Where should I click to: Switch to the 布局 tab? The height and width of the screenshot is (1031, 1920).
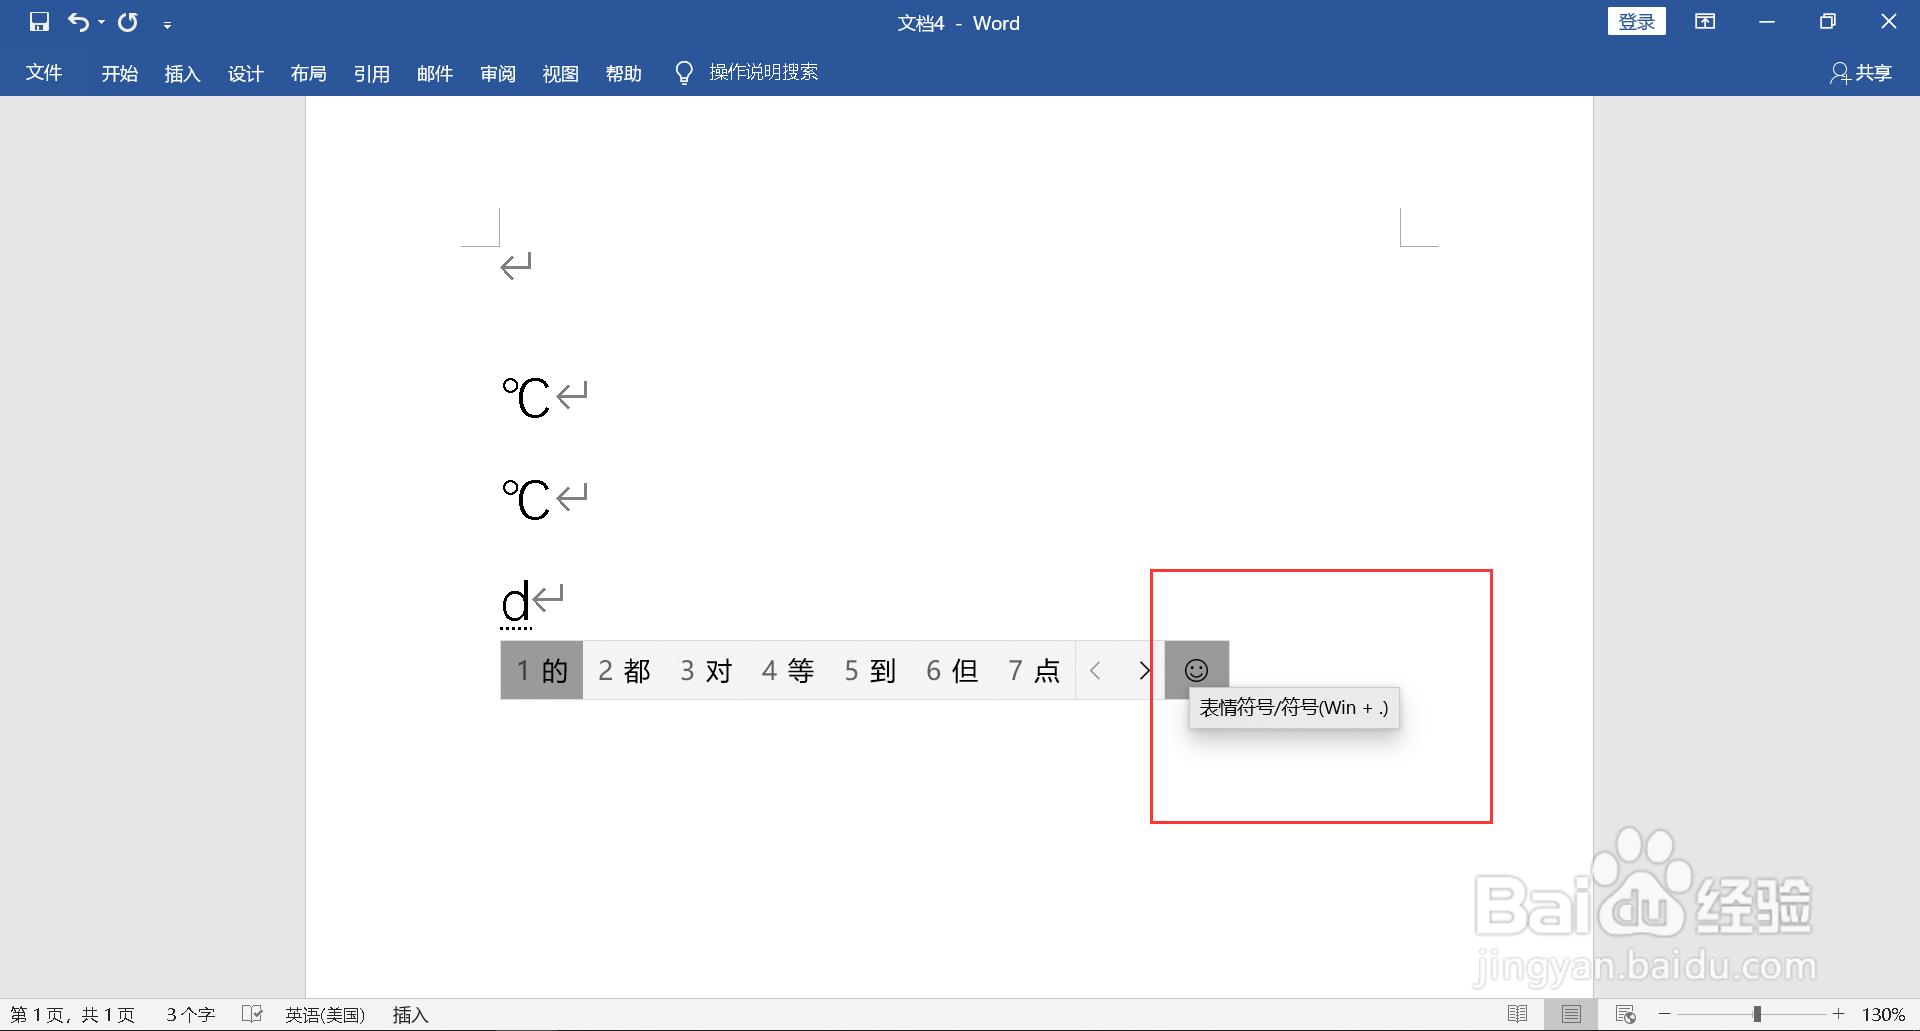pos(308,73)
